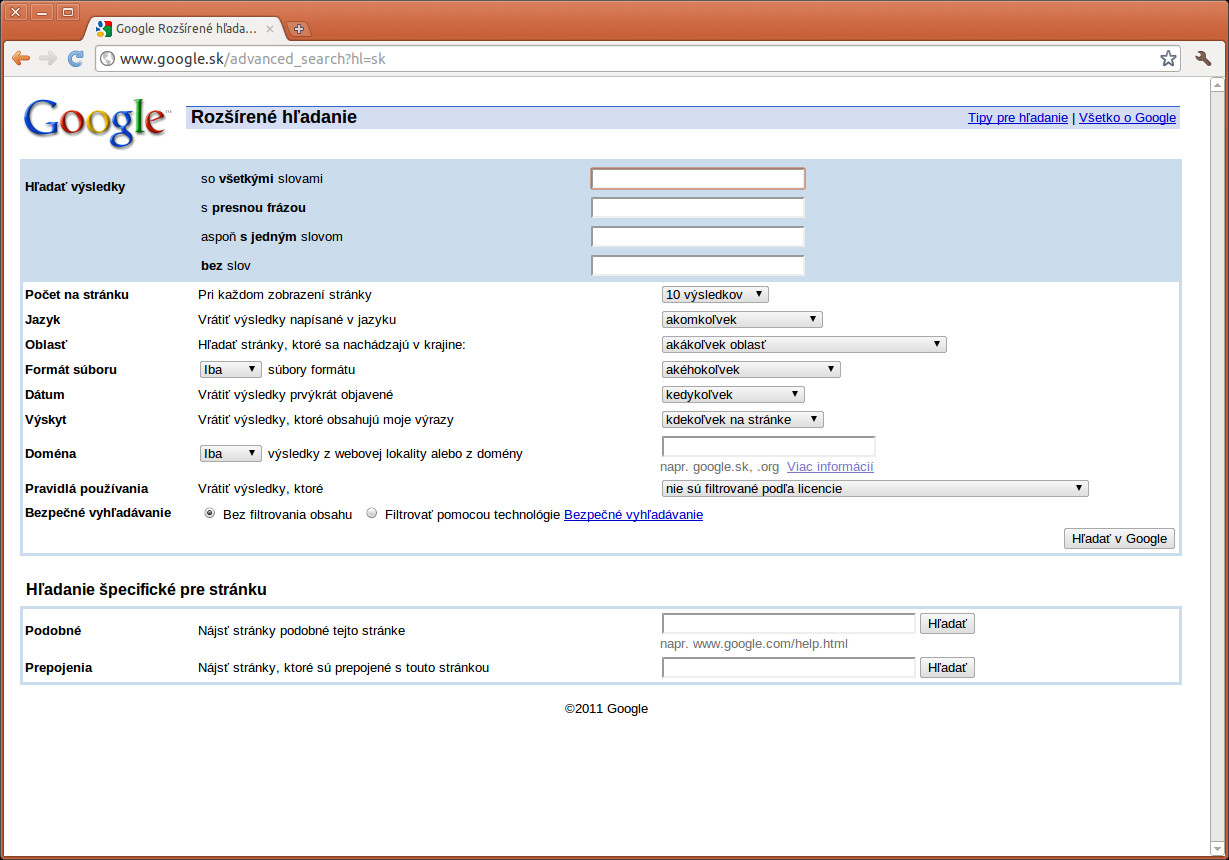Focus the Podobné page URL field
The height and width of the screenshot is (860, 1229).
[789, 623]
